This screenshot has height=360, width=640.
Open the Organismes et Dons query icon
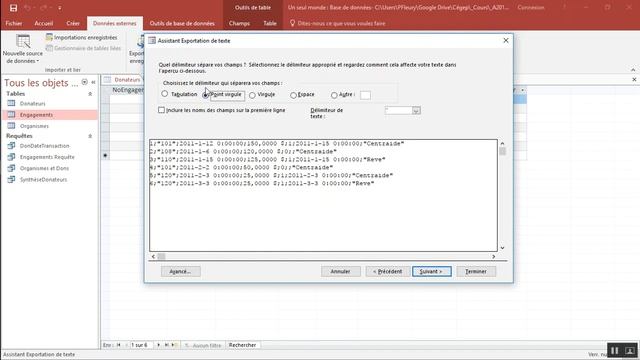pyautogui.click(x=11, y=168)
